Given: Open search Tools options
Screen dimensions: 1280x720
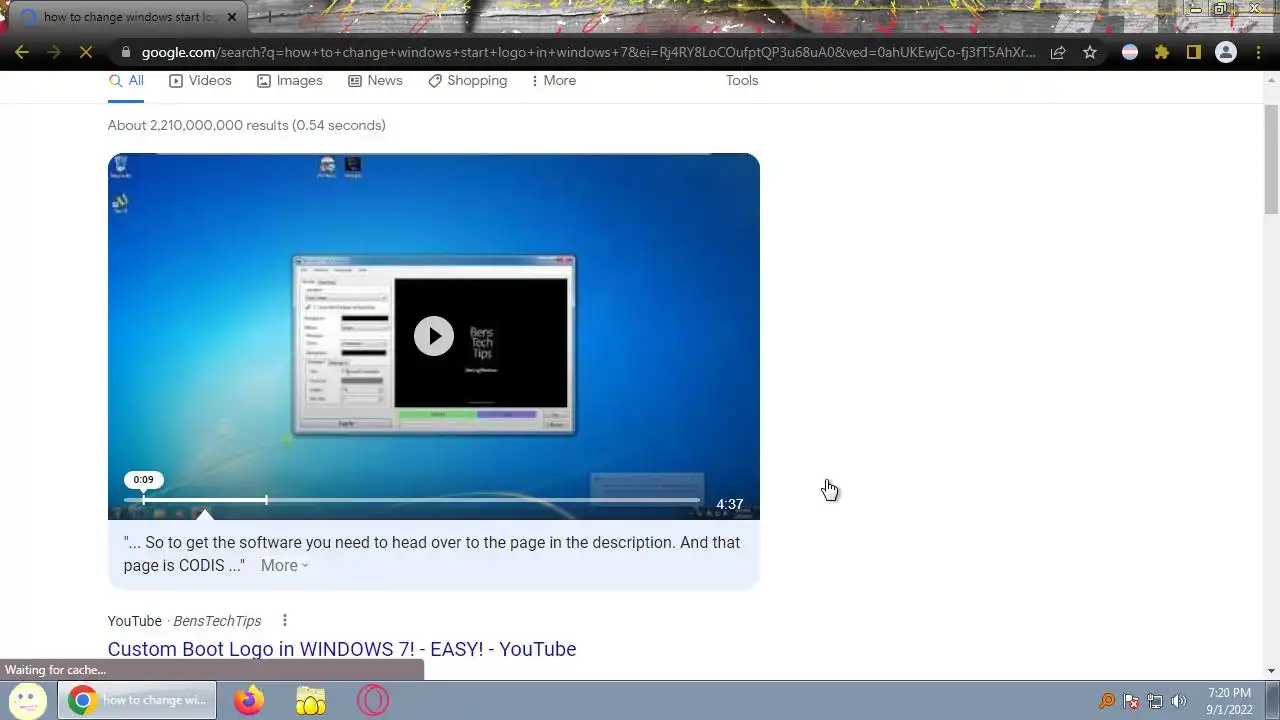Looking at the screenshot, I should (742, 81).
